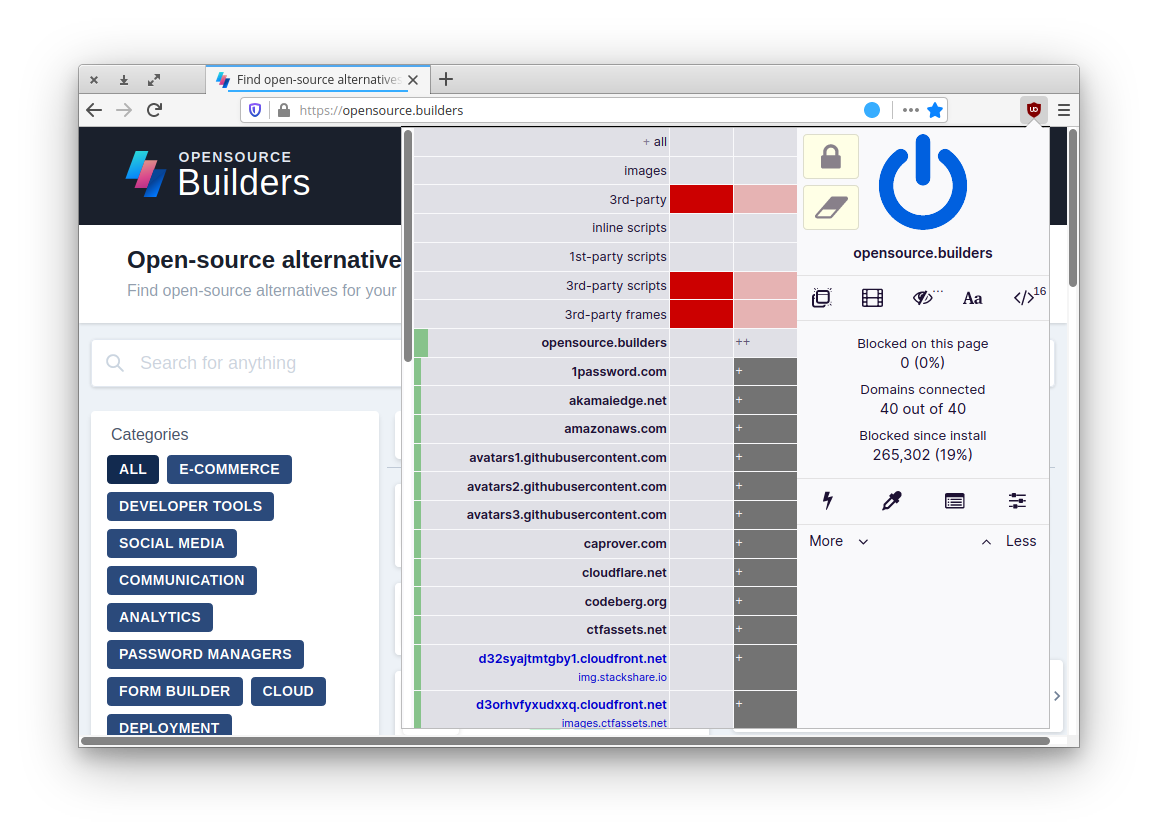The width and height of the screenshot is (1158, 840).
Task: Open the element picker eyedropper
Action: (891, 501)
